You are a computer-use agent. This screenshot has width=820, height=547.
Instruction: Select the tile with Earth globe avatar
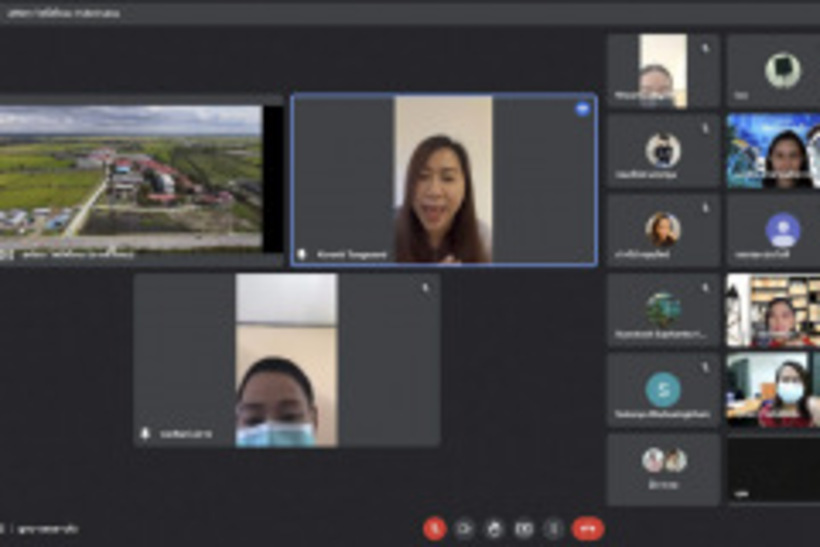pyautogui.click(x=663, y=310)
